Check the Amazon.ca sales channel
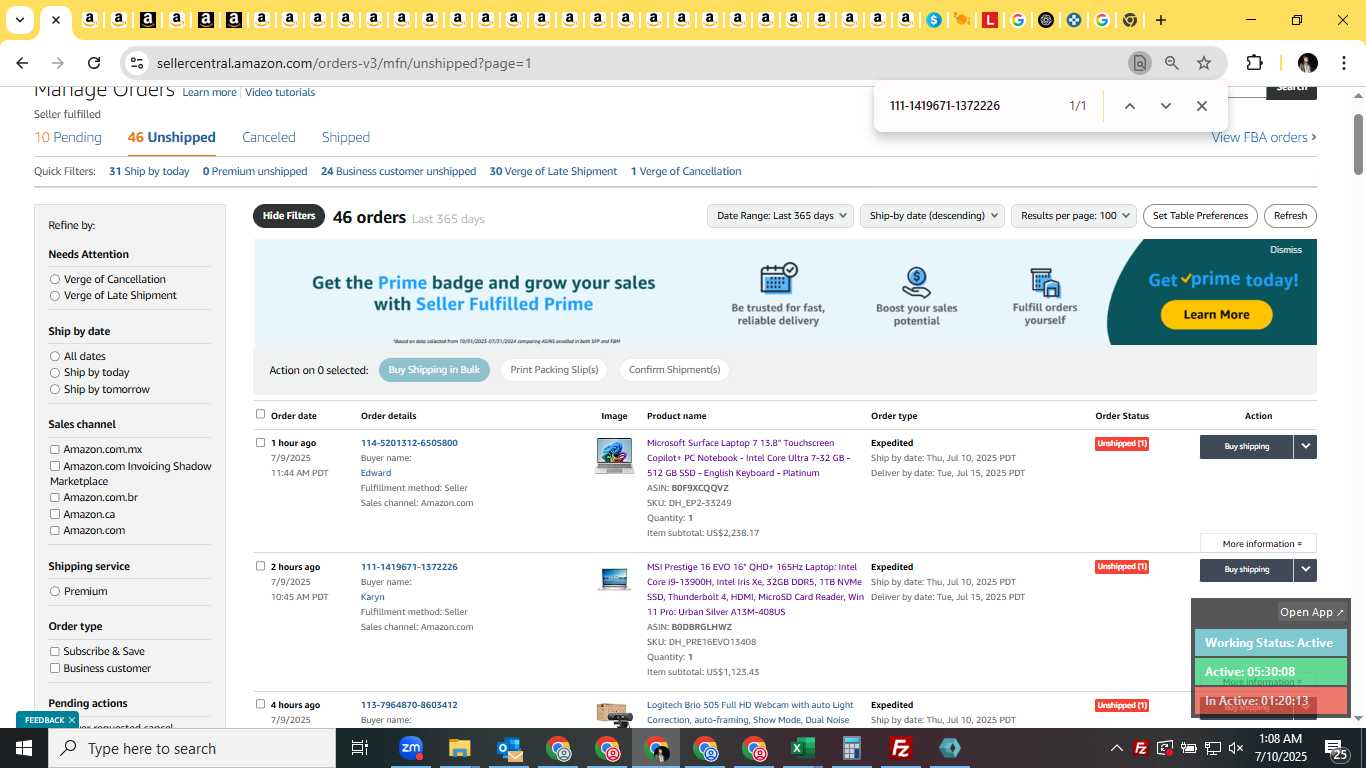 click(x=55, y=514)
